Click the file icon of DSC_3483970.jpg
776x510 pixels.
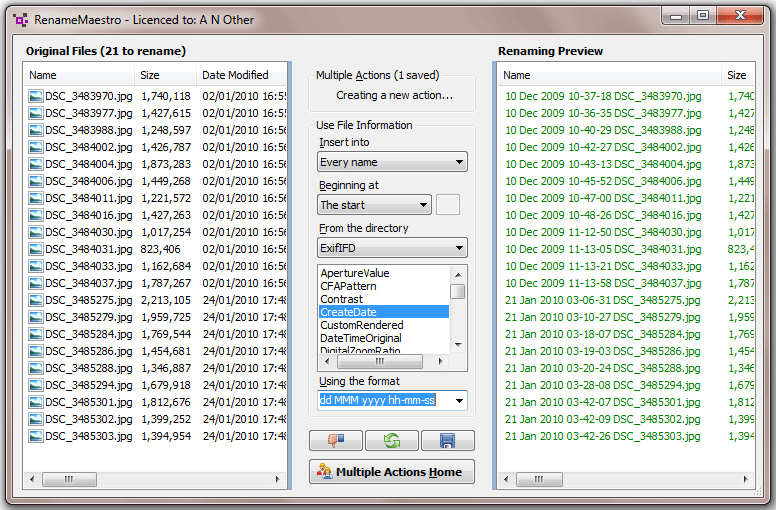tap(36, 96)
